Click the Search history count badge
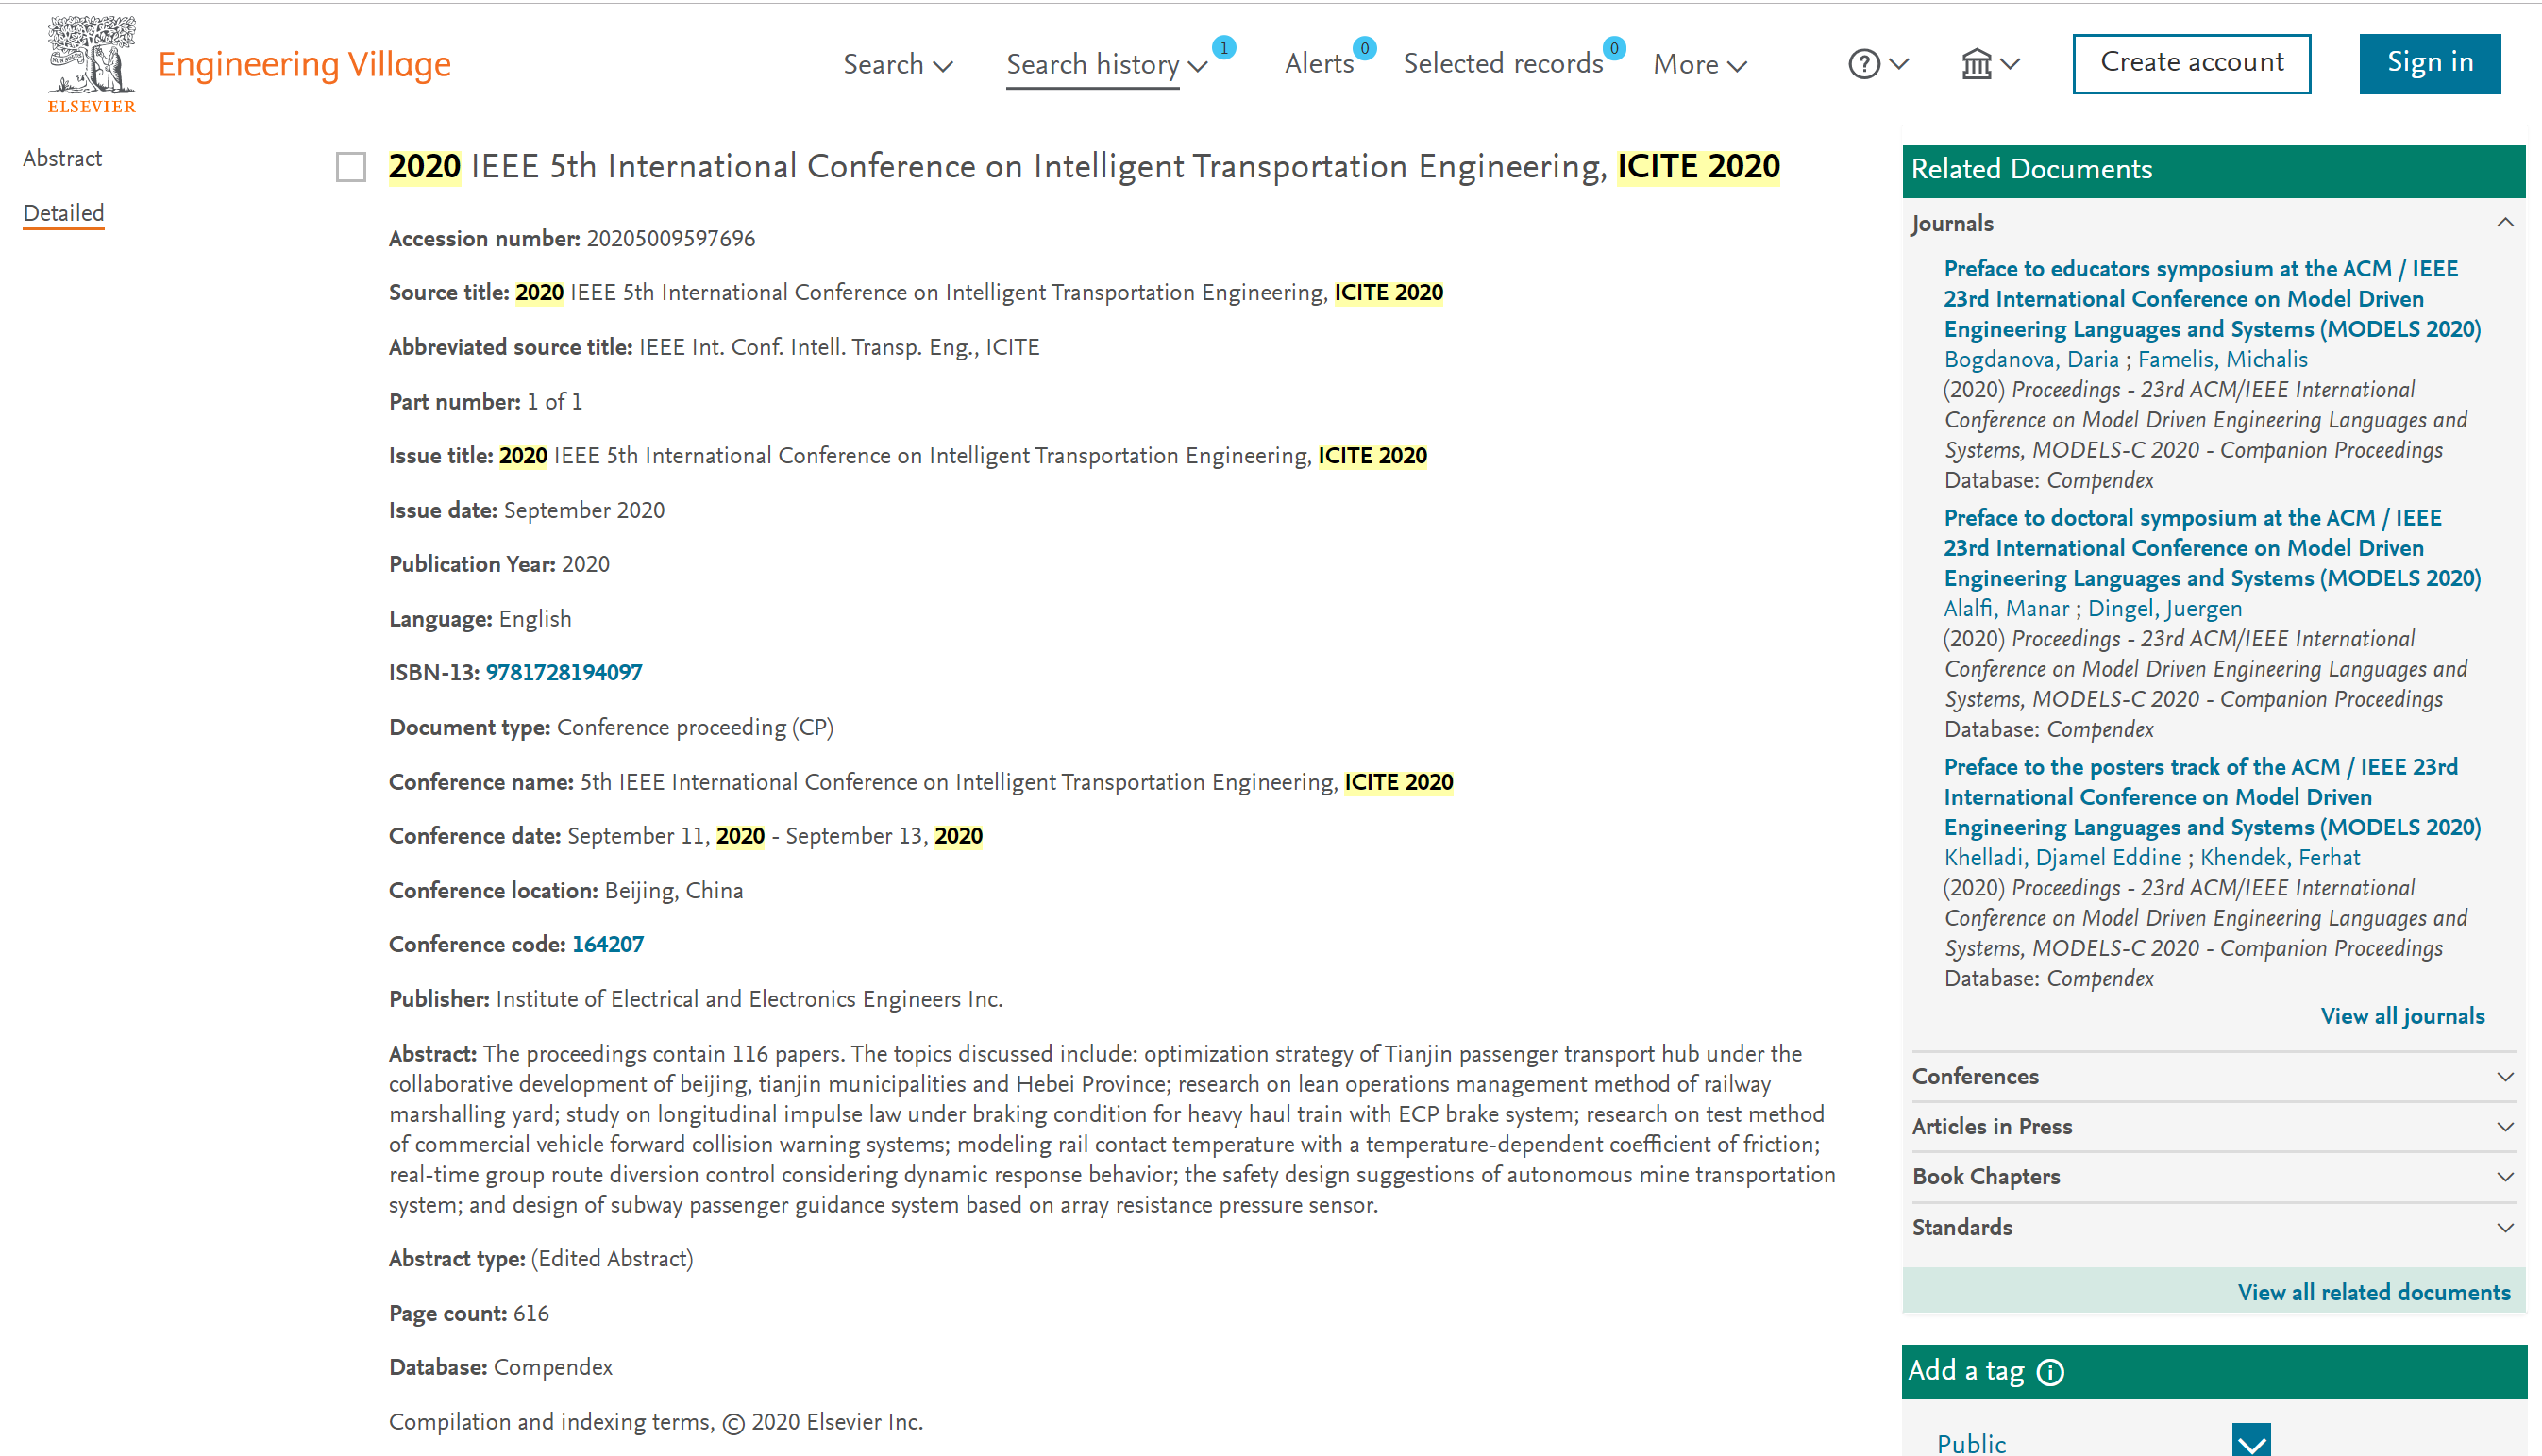The width and height of the screenshot is (2542, 1456). (x=1224, y=47)
